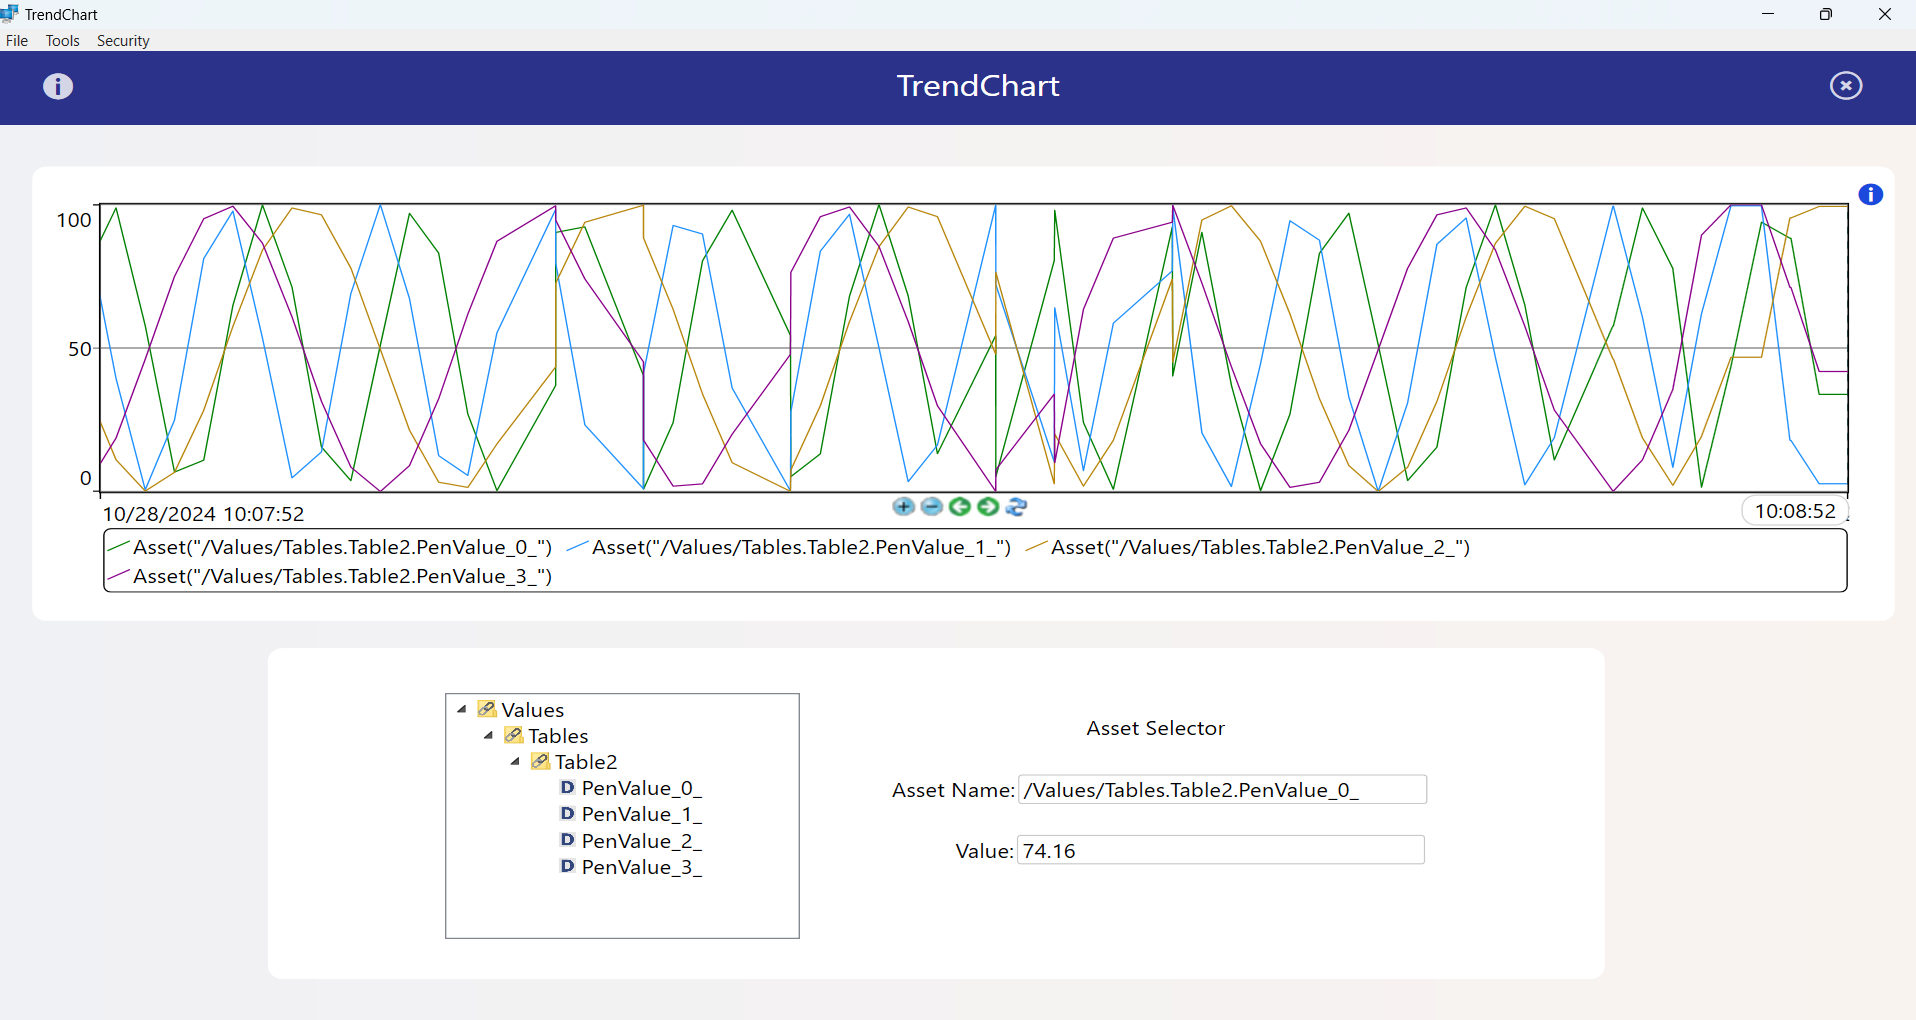Click the Value field showing 74.16
Image resolution: width=1916 pixels, height=1020 pixels.
pyautogui.click(x=1220, y=851)
